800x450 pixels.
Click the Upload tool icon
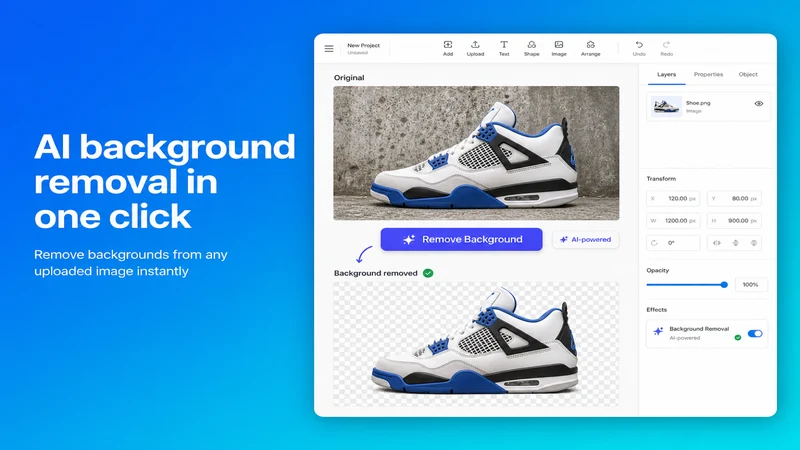pos(475,45)
